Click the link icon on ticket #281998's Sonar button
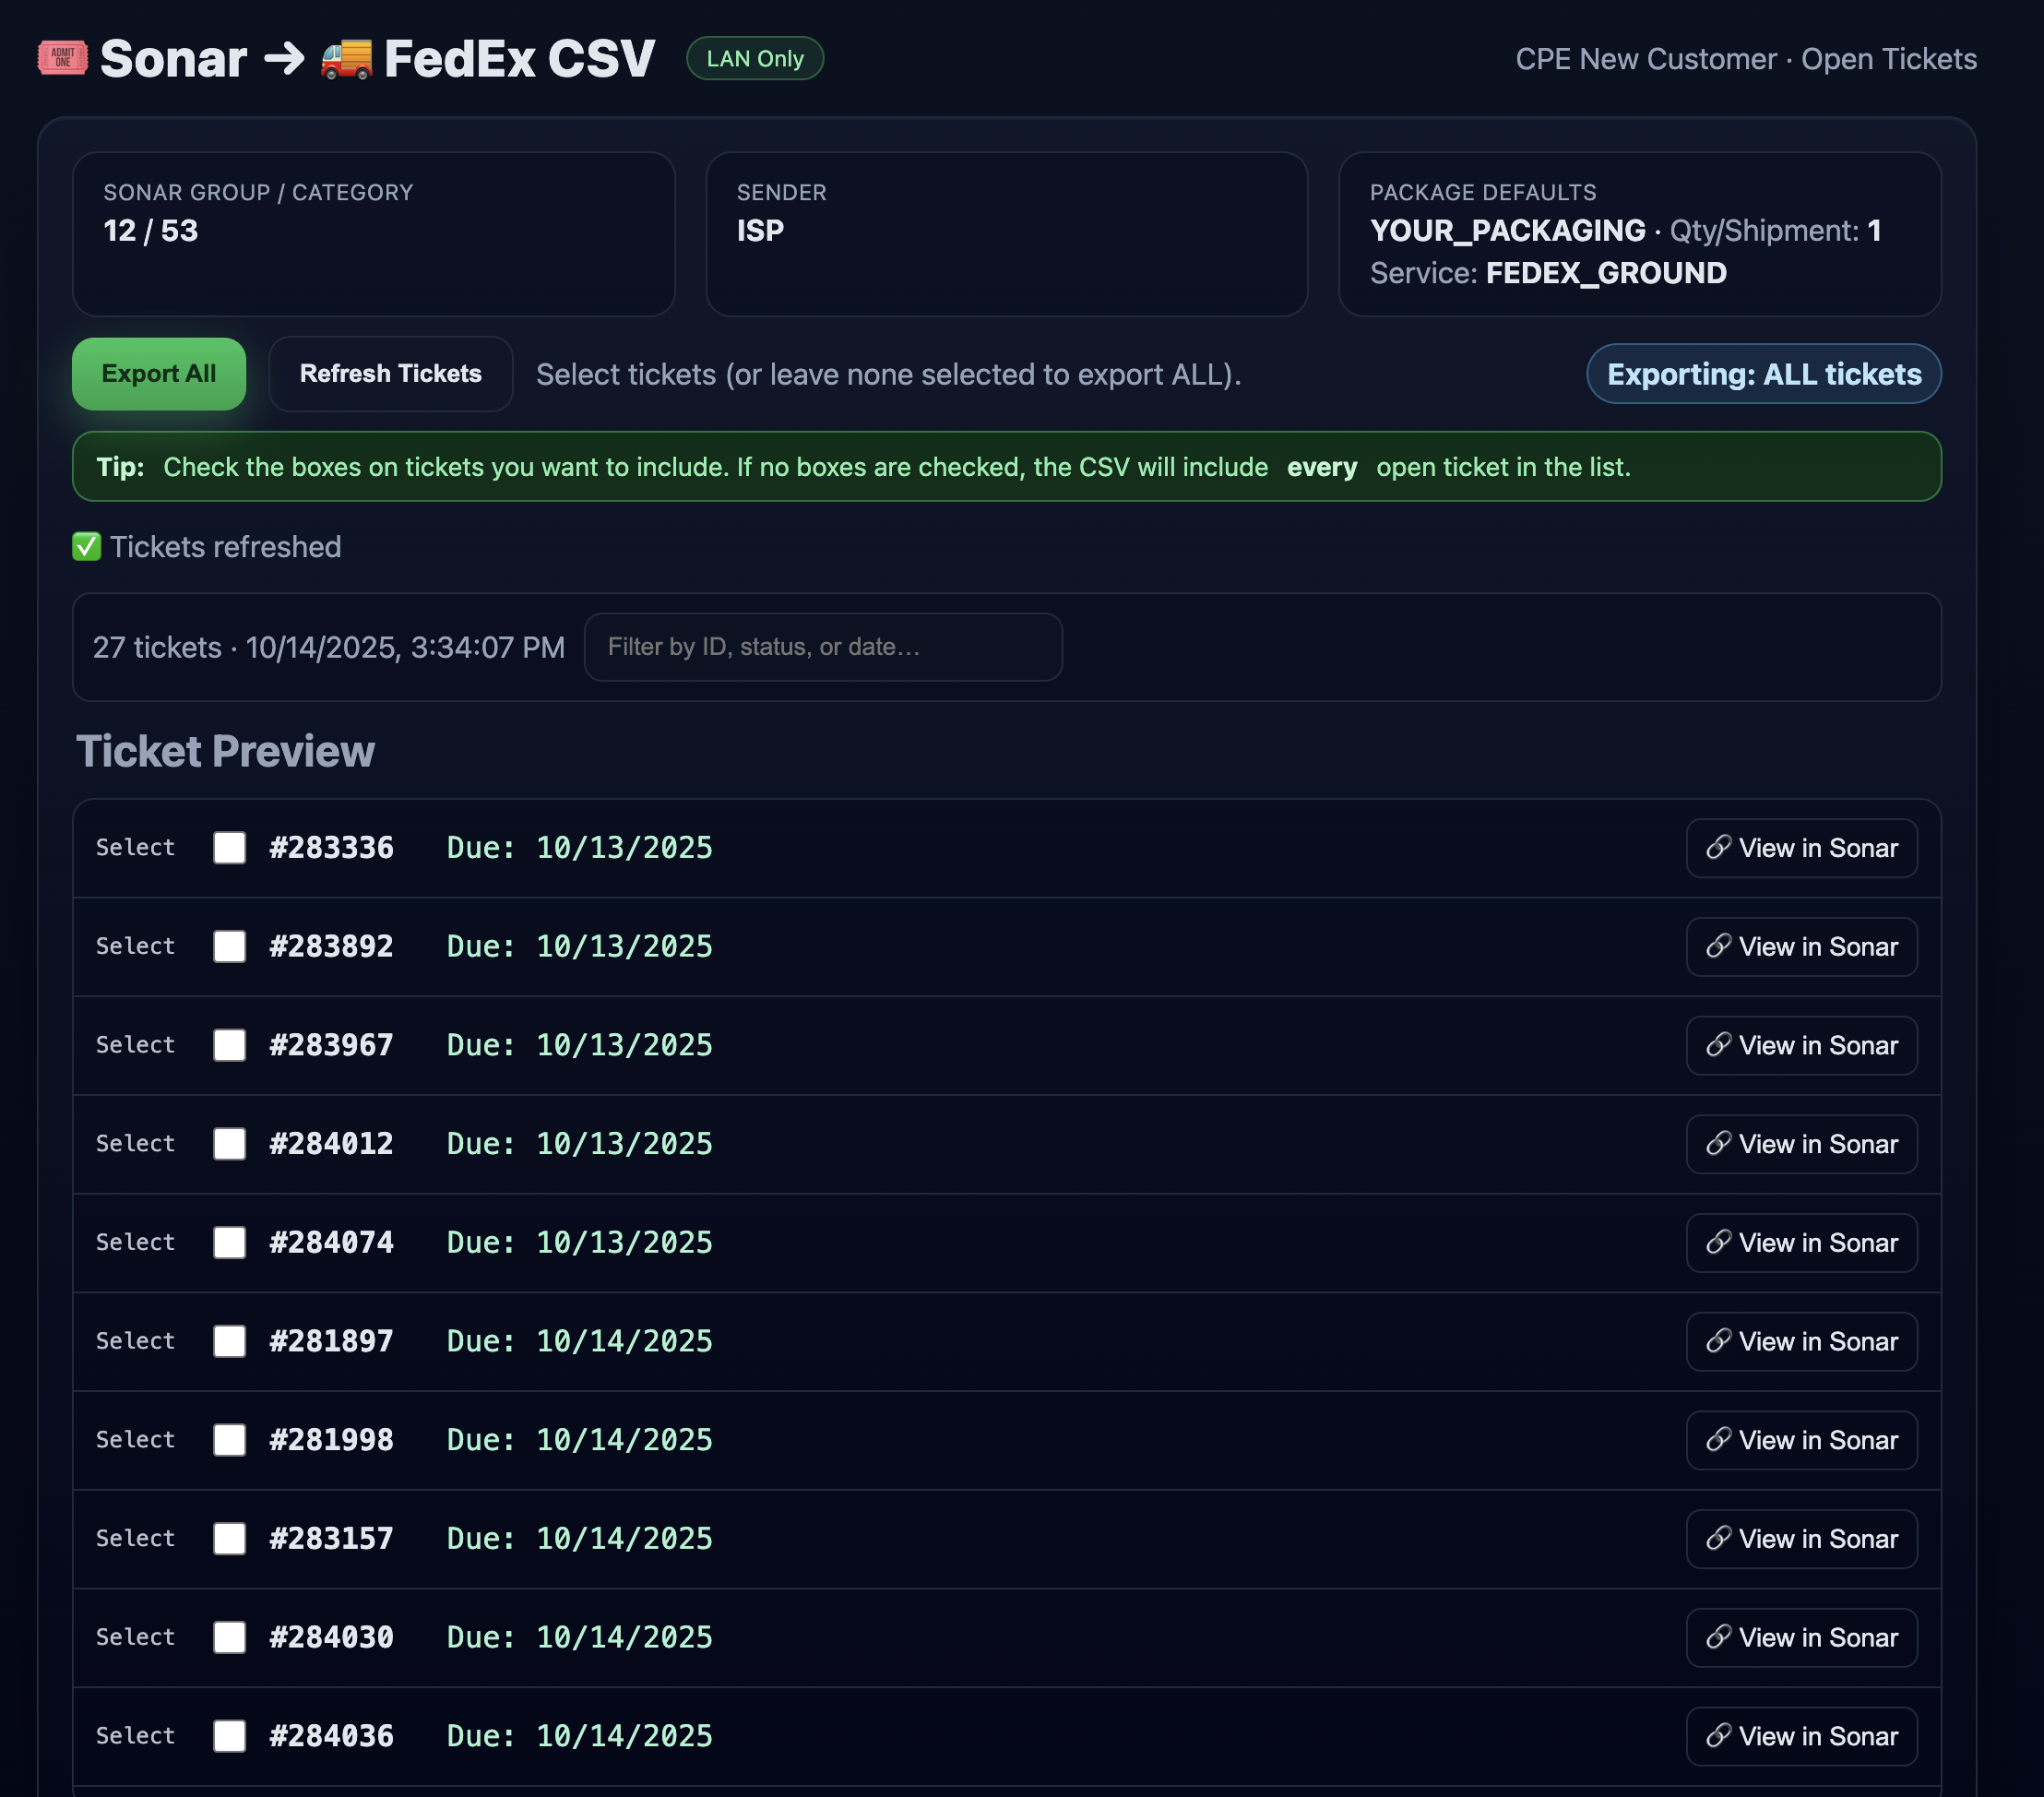Viewport: 2044px width, 1797px height. coord(1720,1440)
